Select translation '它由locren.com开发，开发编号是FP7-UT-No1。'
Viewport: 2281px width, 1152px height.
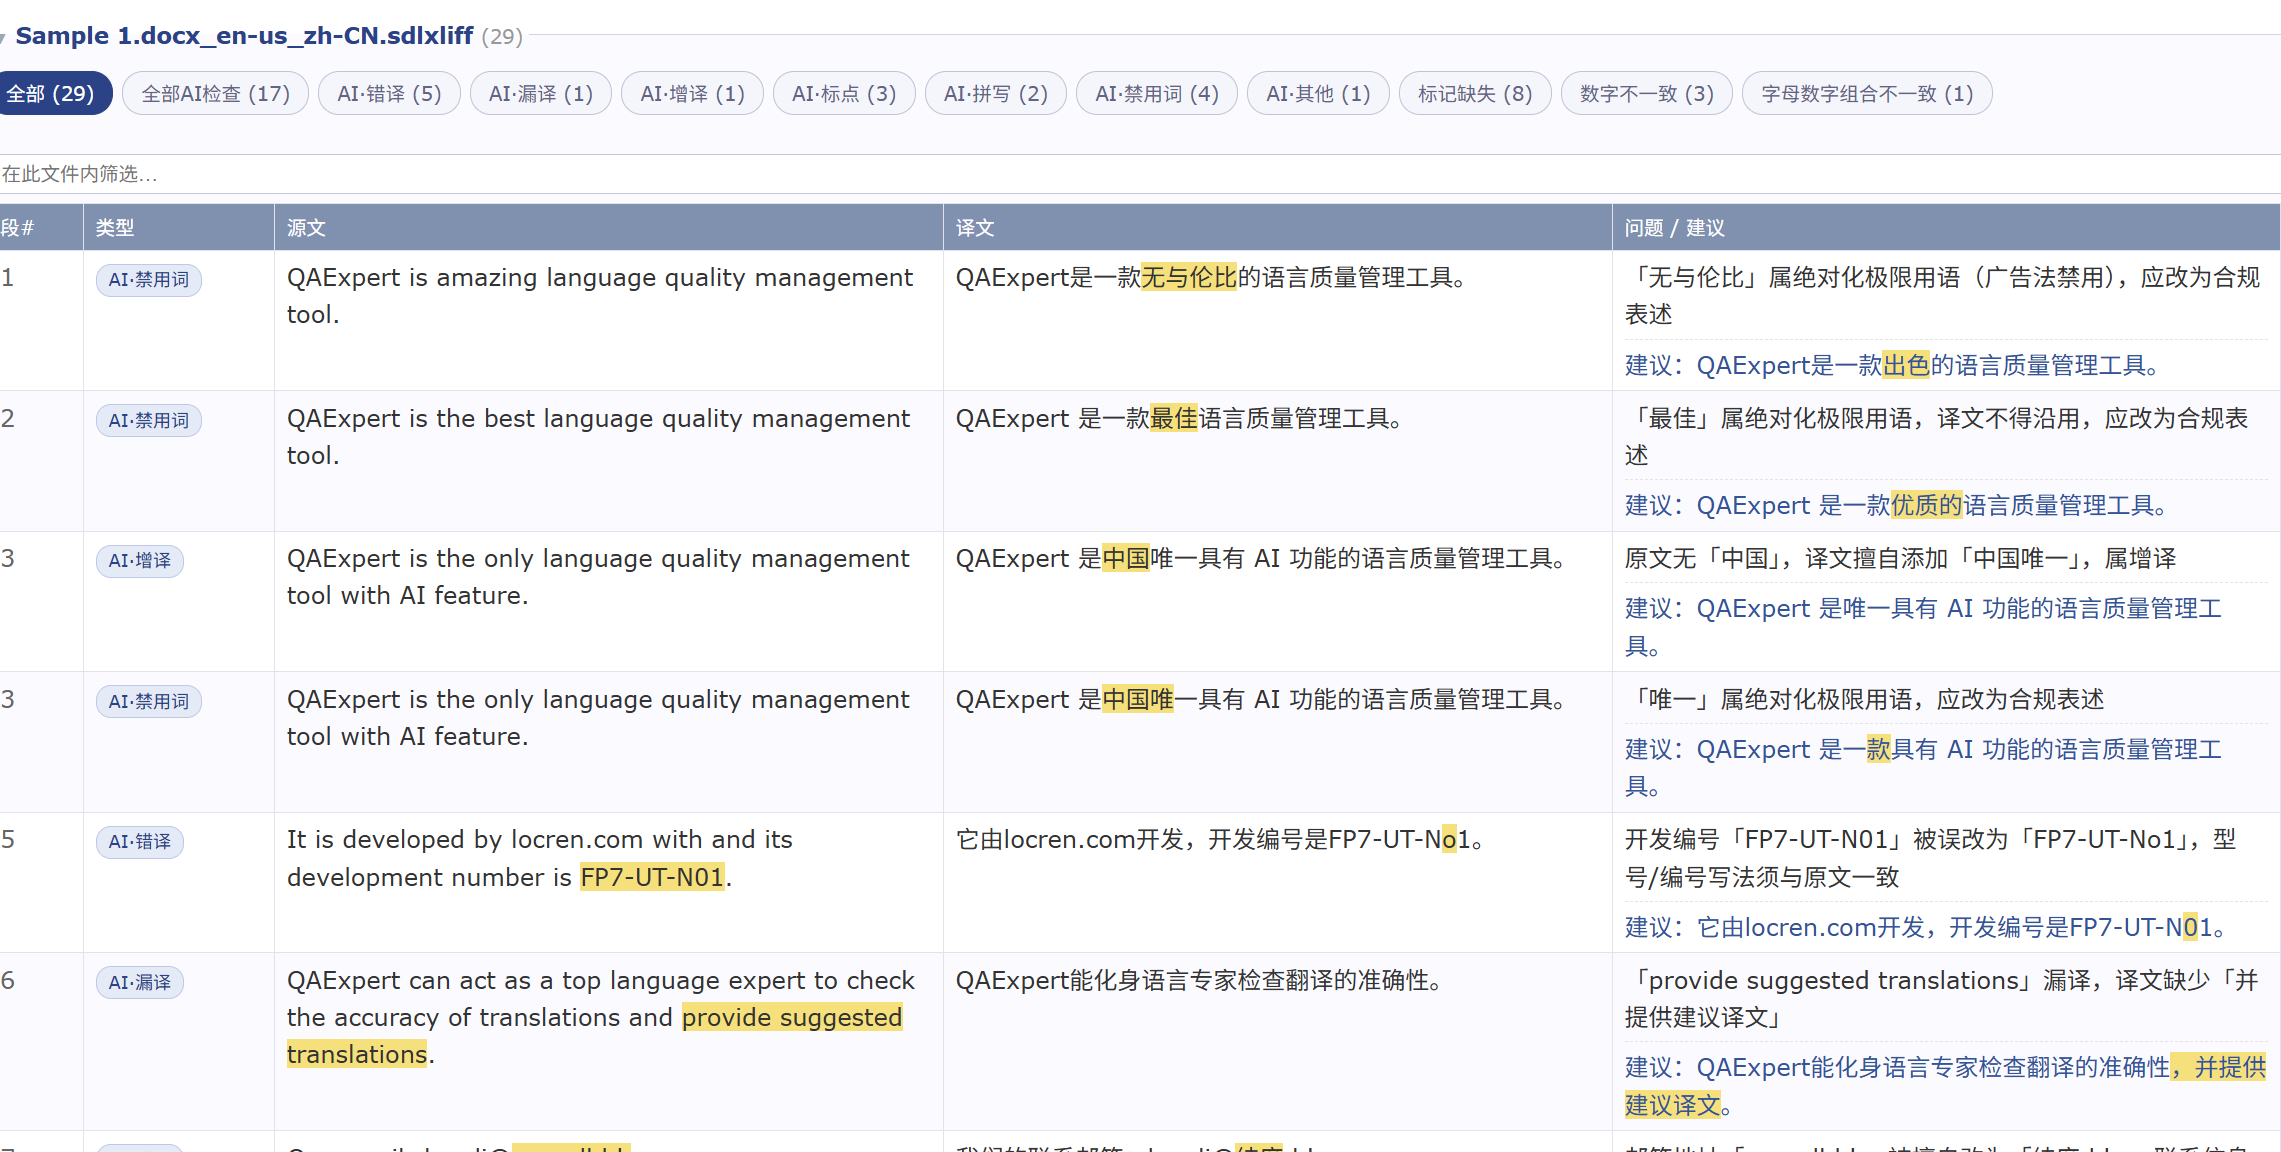click(x=1220, y=840)
